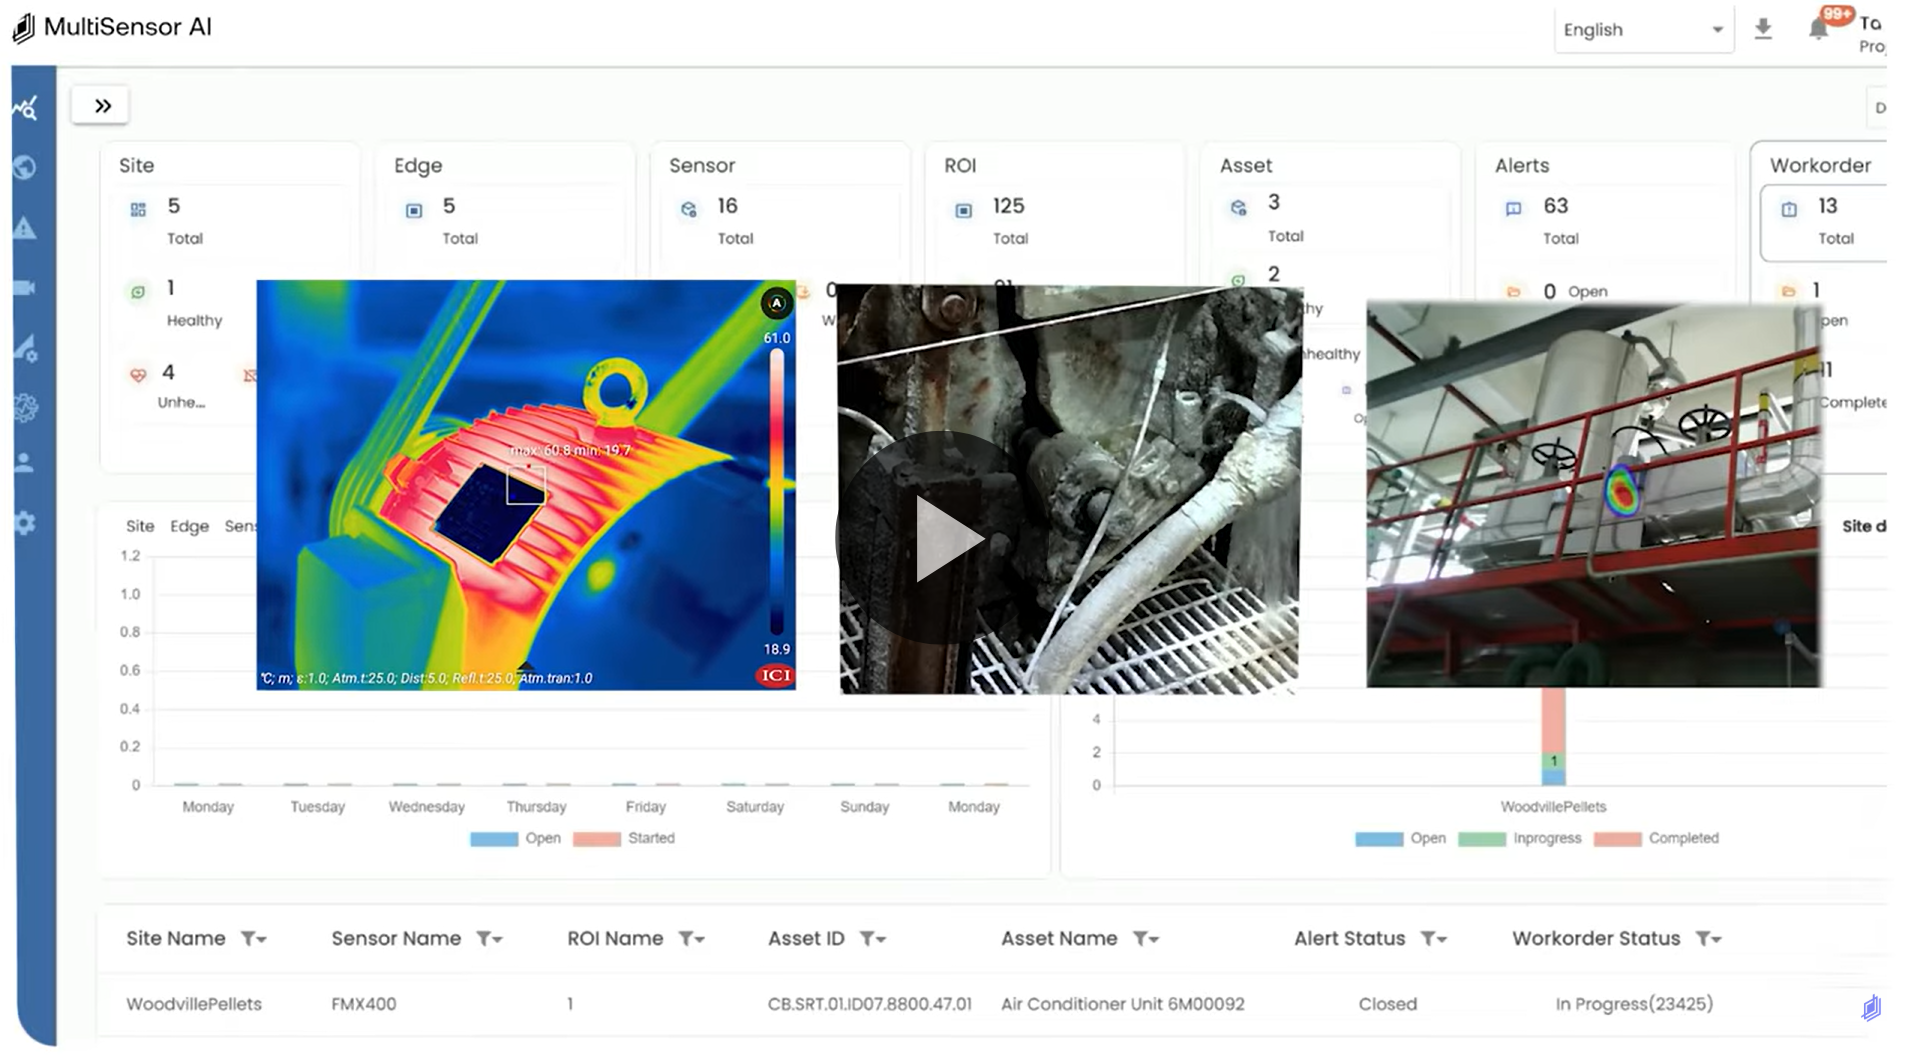
Task: Open the settings gear in sidebar
Action: [x=25, y=523]
